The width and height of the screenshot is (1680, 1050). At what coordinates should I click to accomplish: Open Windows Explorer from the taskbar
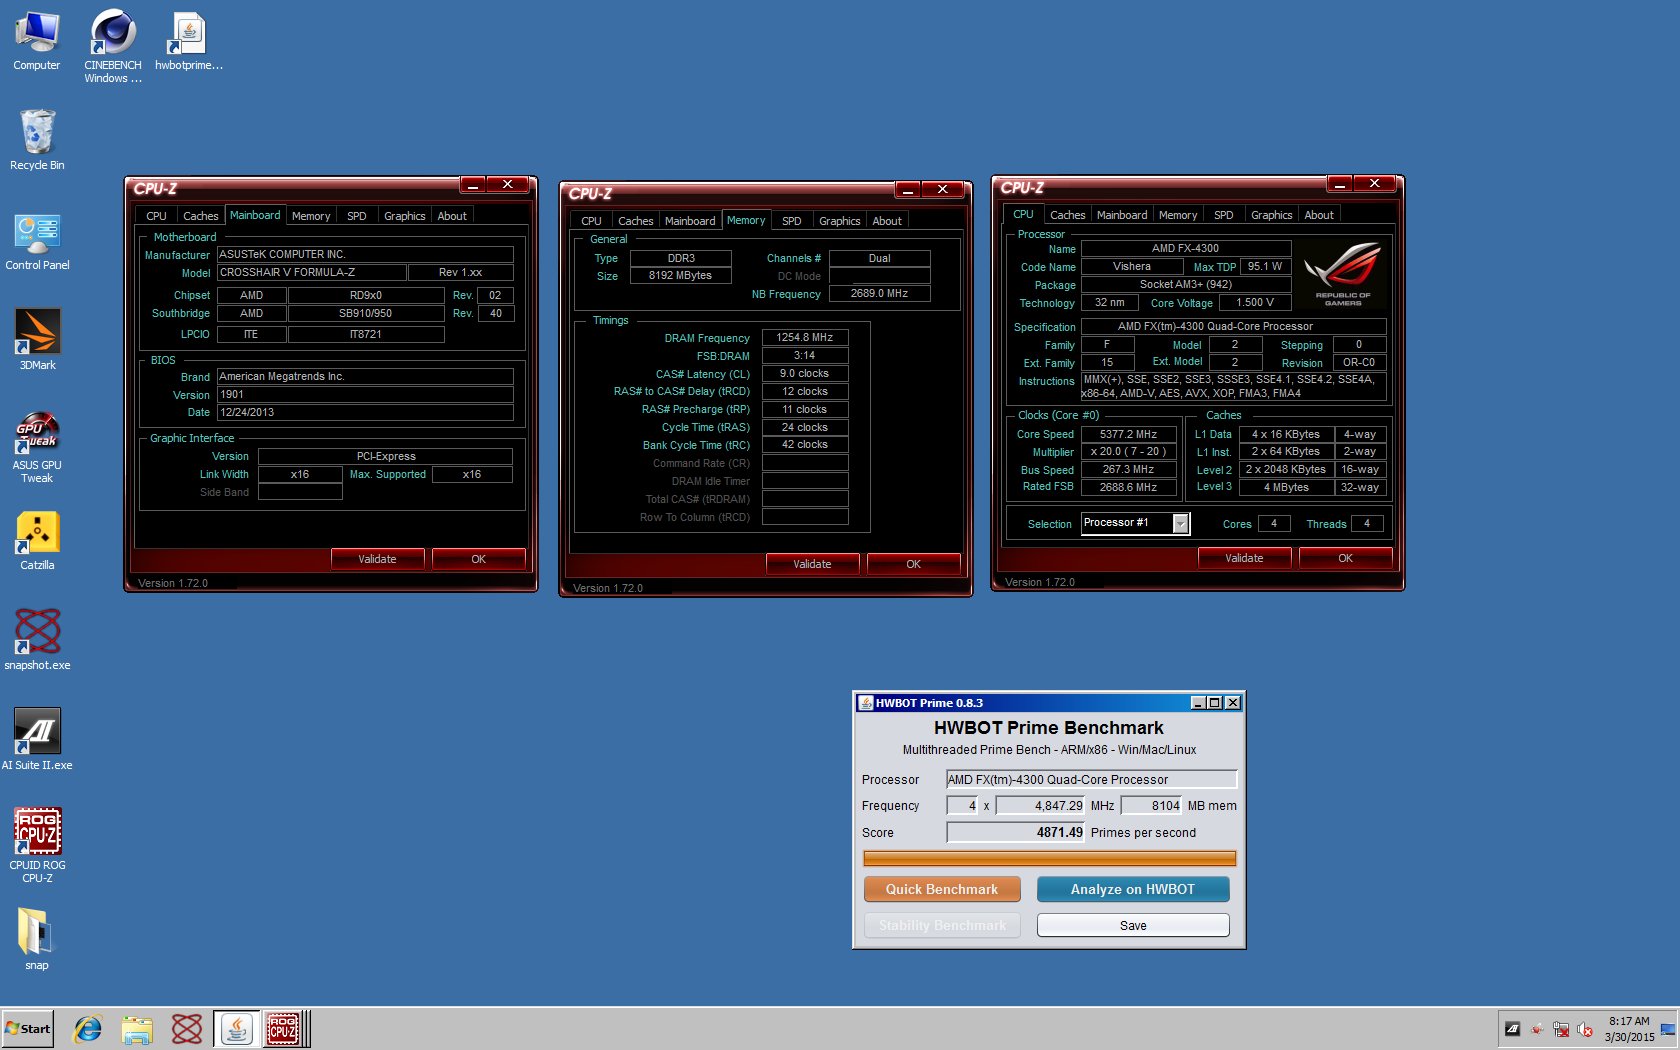[x=137, y=1028]
